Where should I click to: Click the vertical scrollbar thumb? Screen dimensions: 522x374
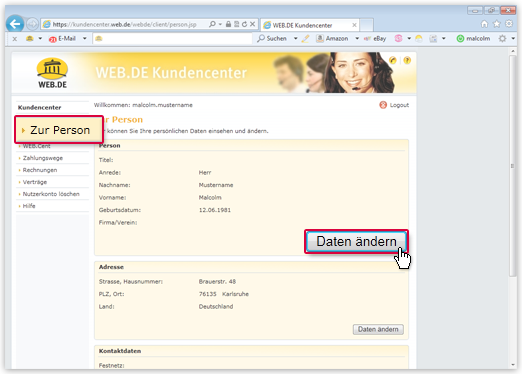coord(512,166)
